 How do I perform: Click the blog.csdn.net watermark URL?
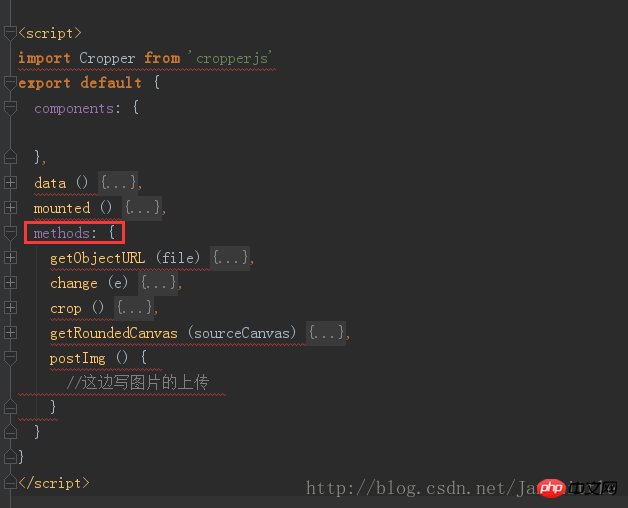click(423, 488)
